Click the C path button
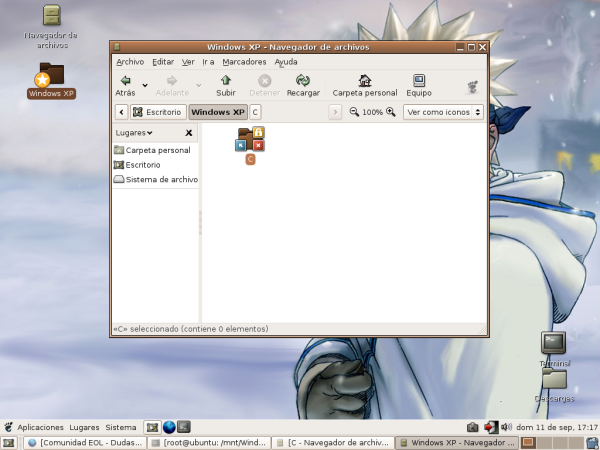Screen dimensions: 600x450 pos(255,112)
